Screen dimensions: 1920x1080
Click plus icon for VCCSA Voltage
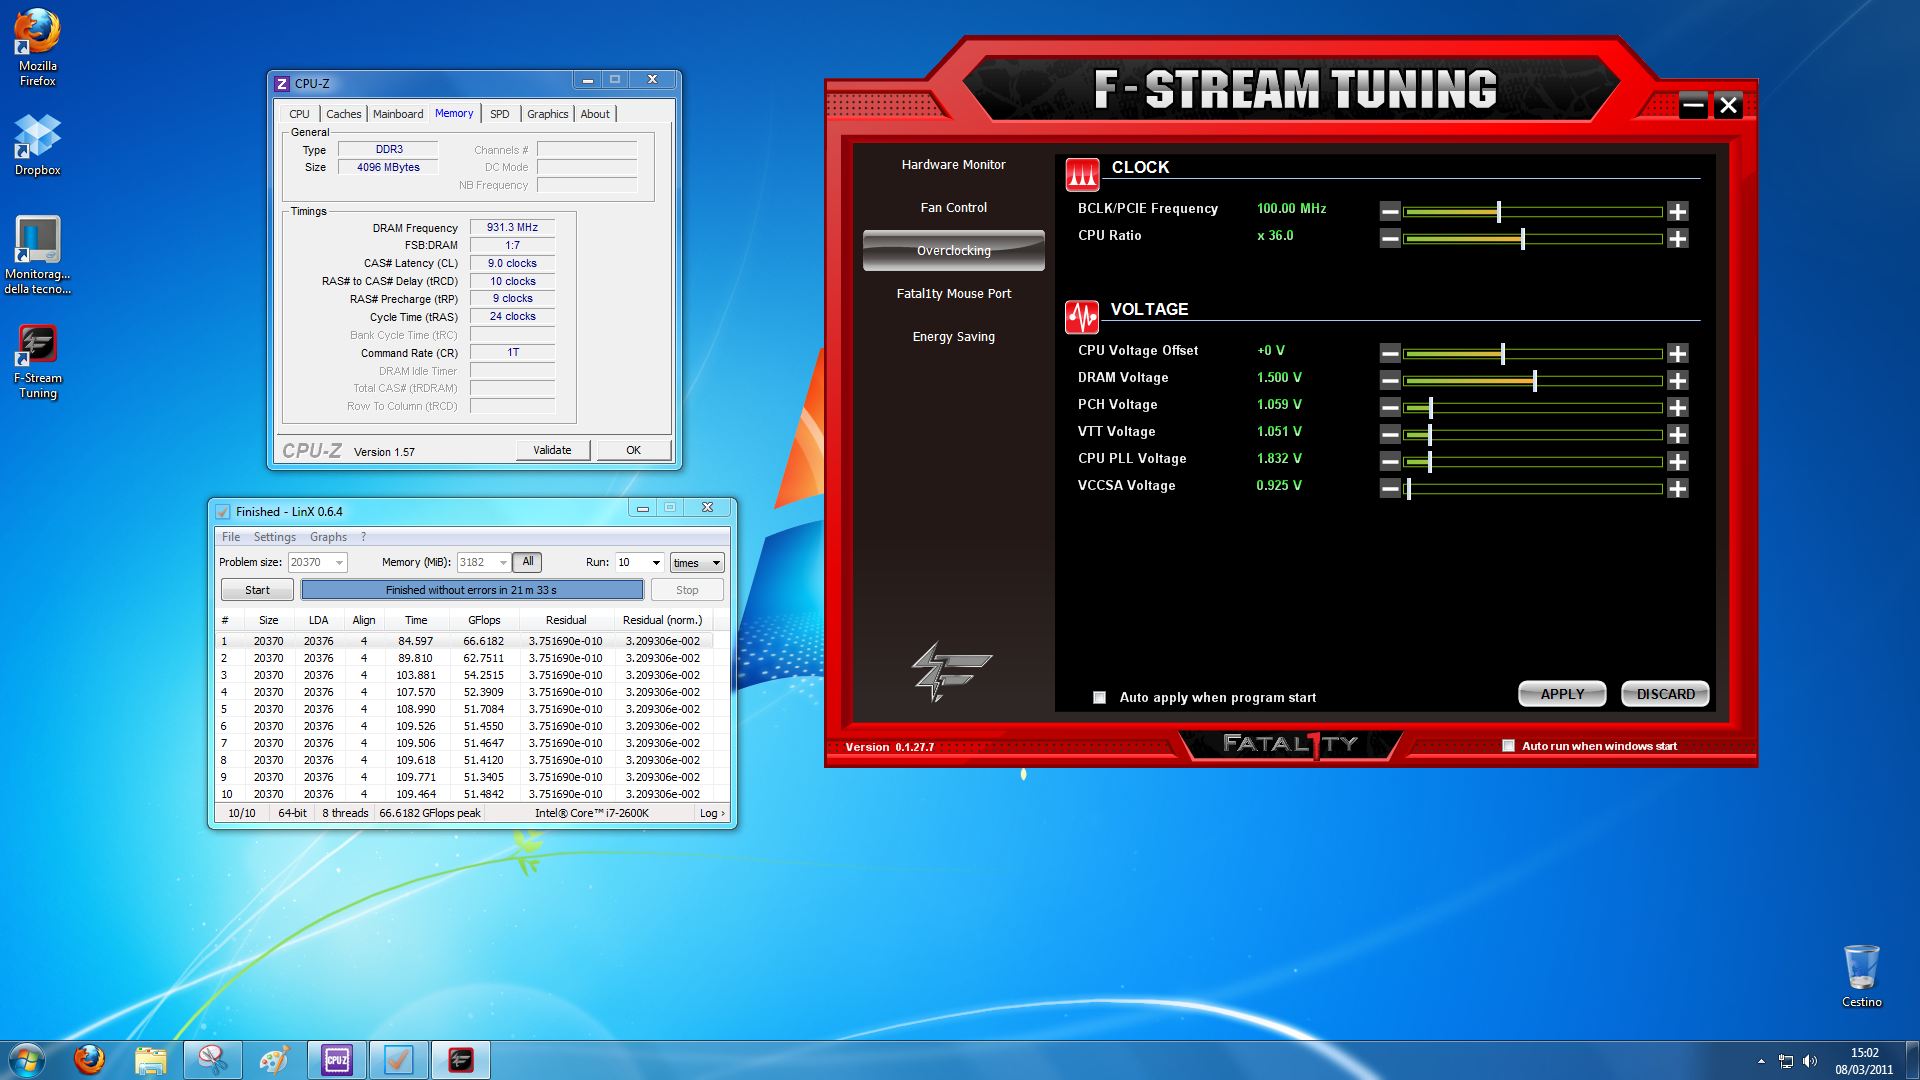pos(1677,488)
